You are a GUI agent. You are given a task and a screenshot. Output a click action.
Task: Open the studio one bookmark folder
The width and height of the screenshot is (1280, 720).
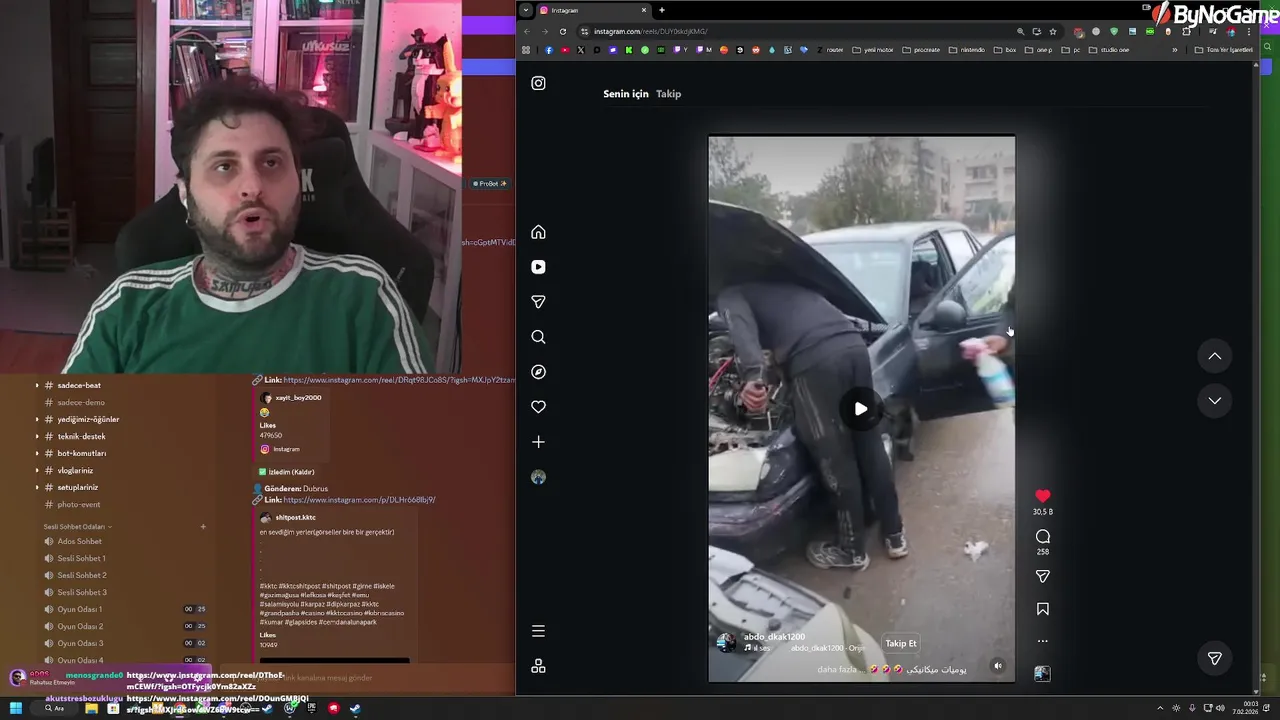[x=1109, y=50]
